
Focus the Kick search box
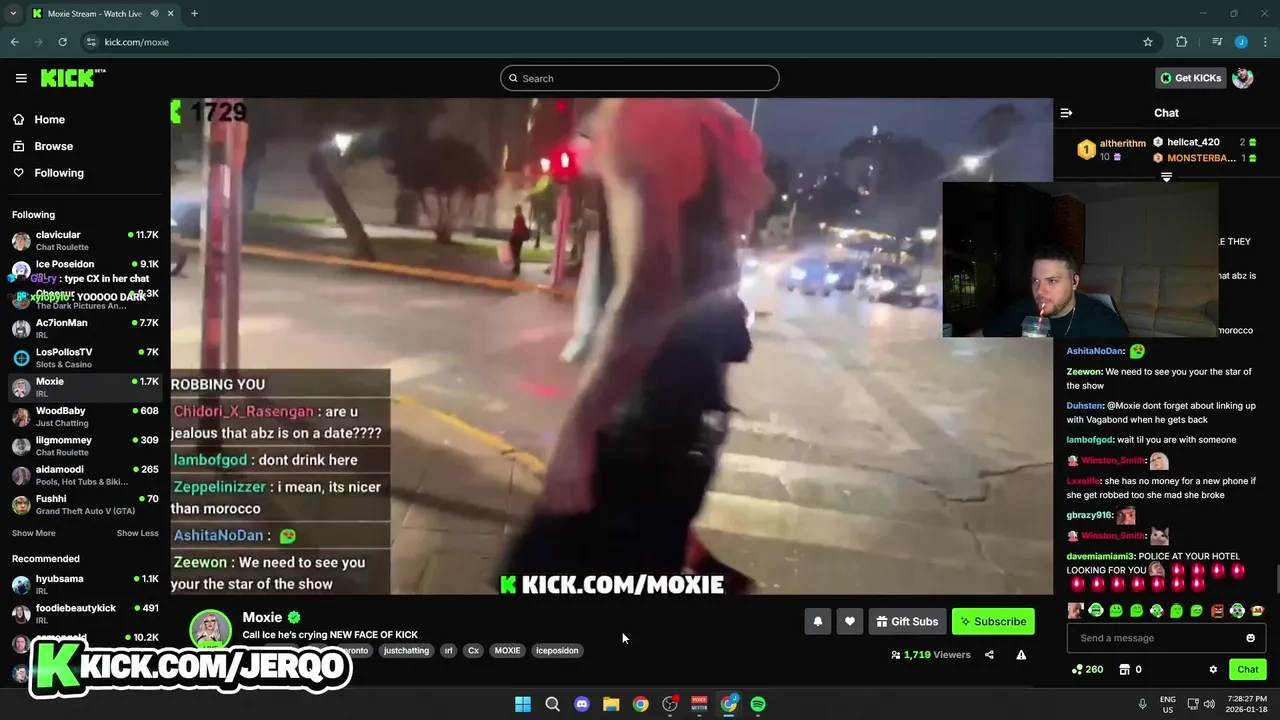point(640,78)
